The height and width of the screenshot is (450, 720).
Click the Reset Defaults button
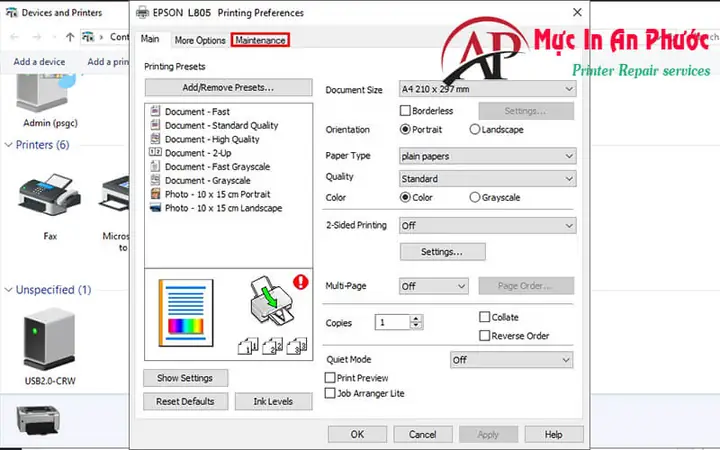(x=185, y=401)
